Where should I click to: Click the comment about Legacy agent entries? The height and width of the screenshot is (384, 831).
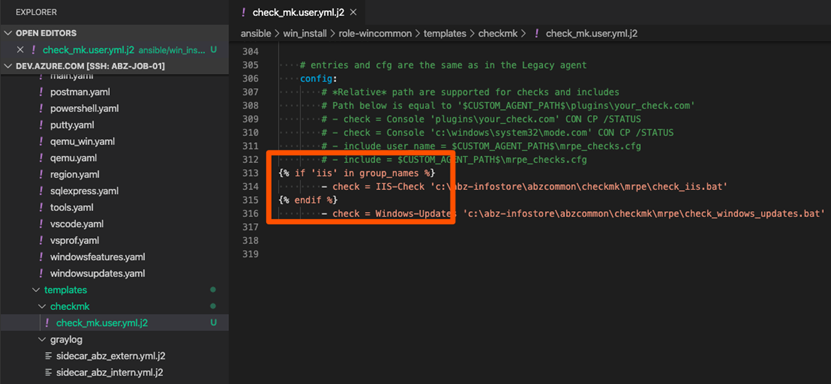coord(443,65)
